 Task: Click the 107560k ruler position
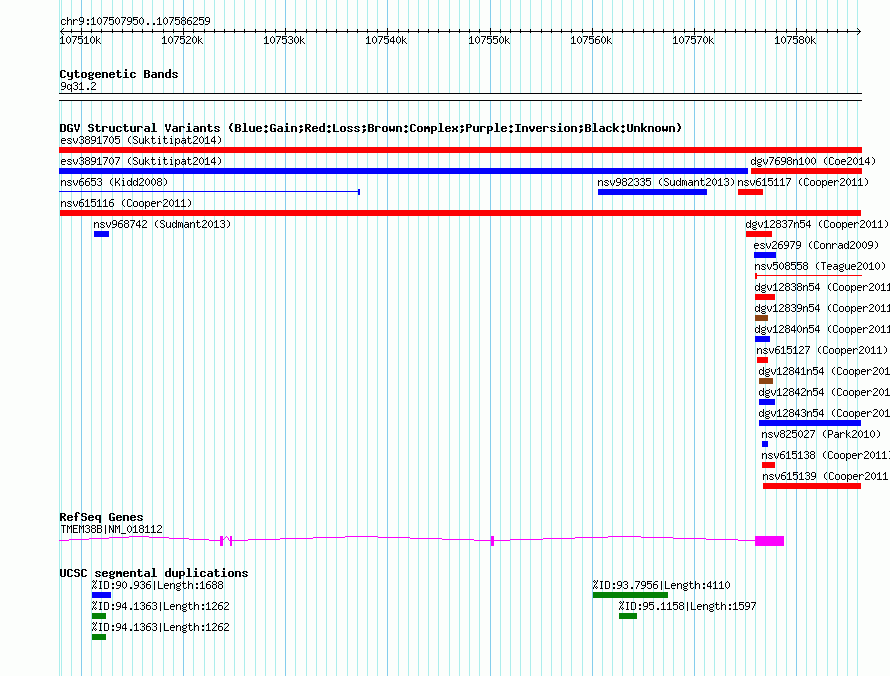pos(591,40)
